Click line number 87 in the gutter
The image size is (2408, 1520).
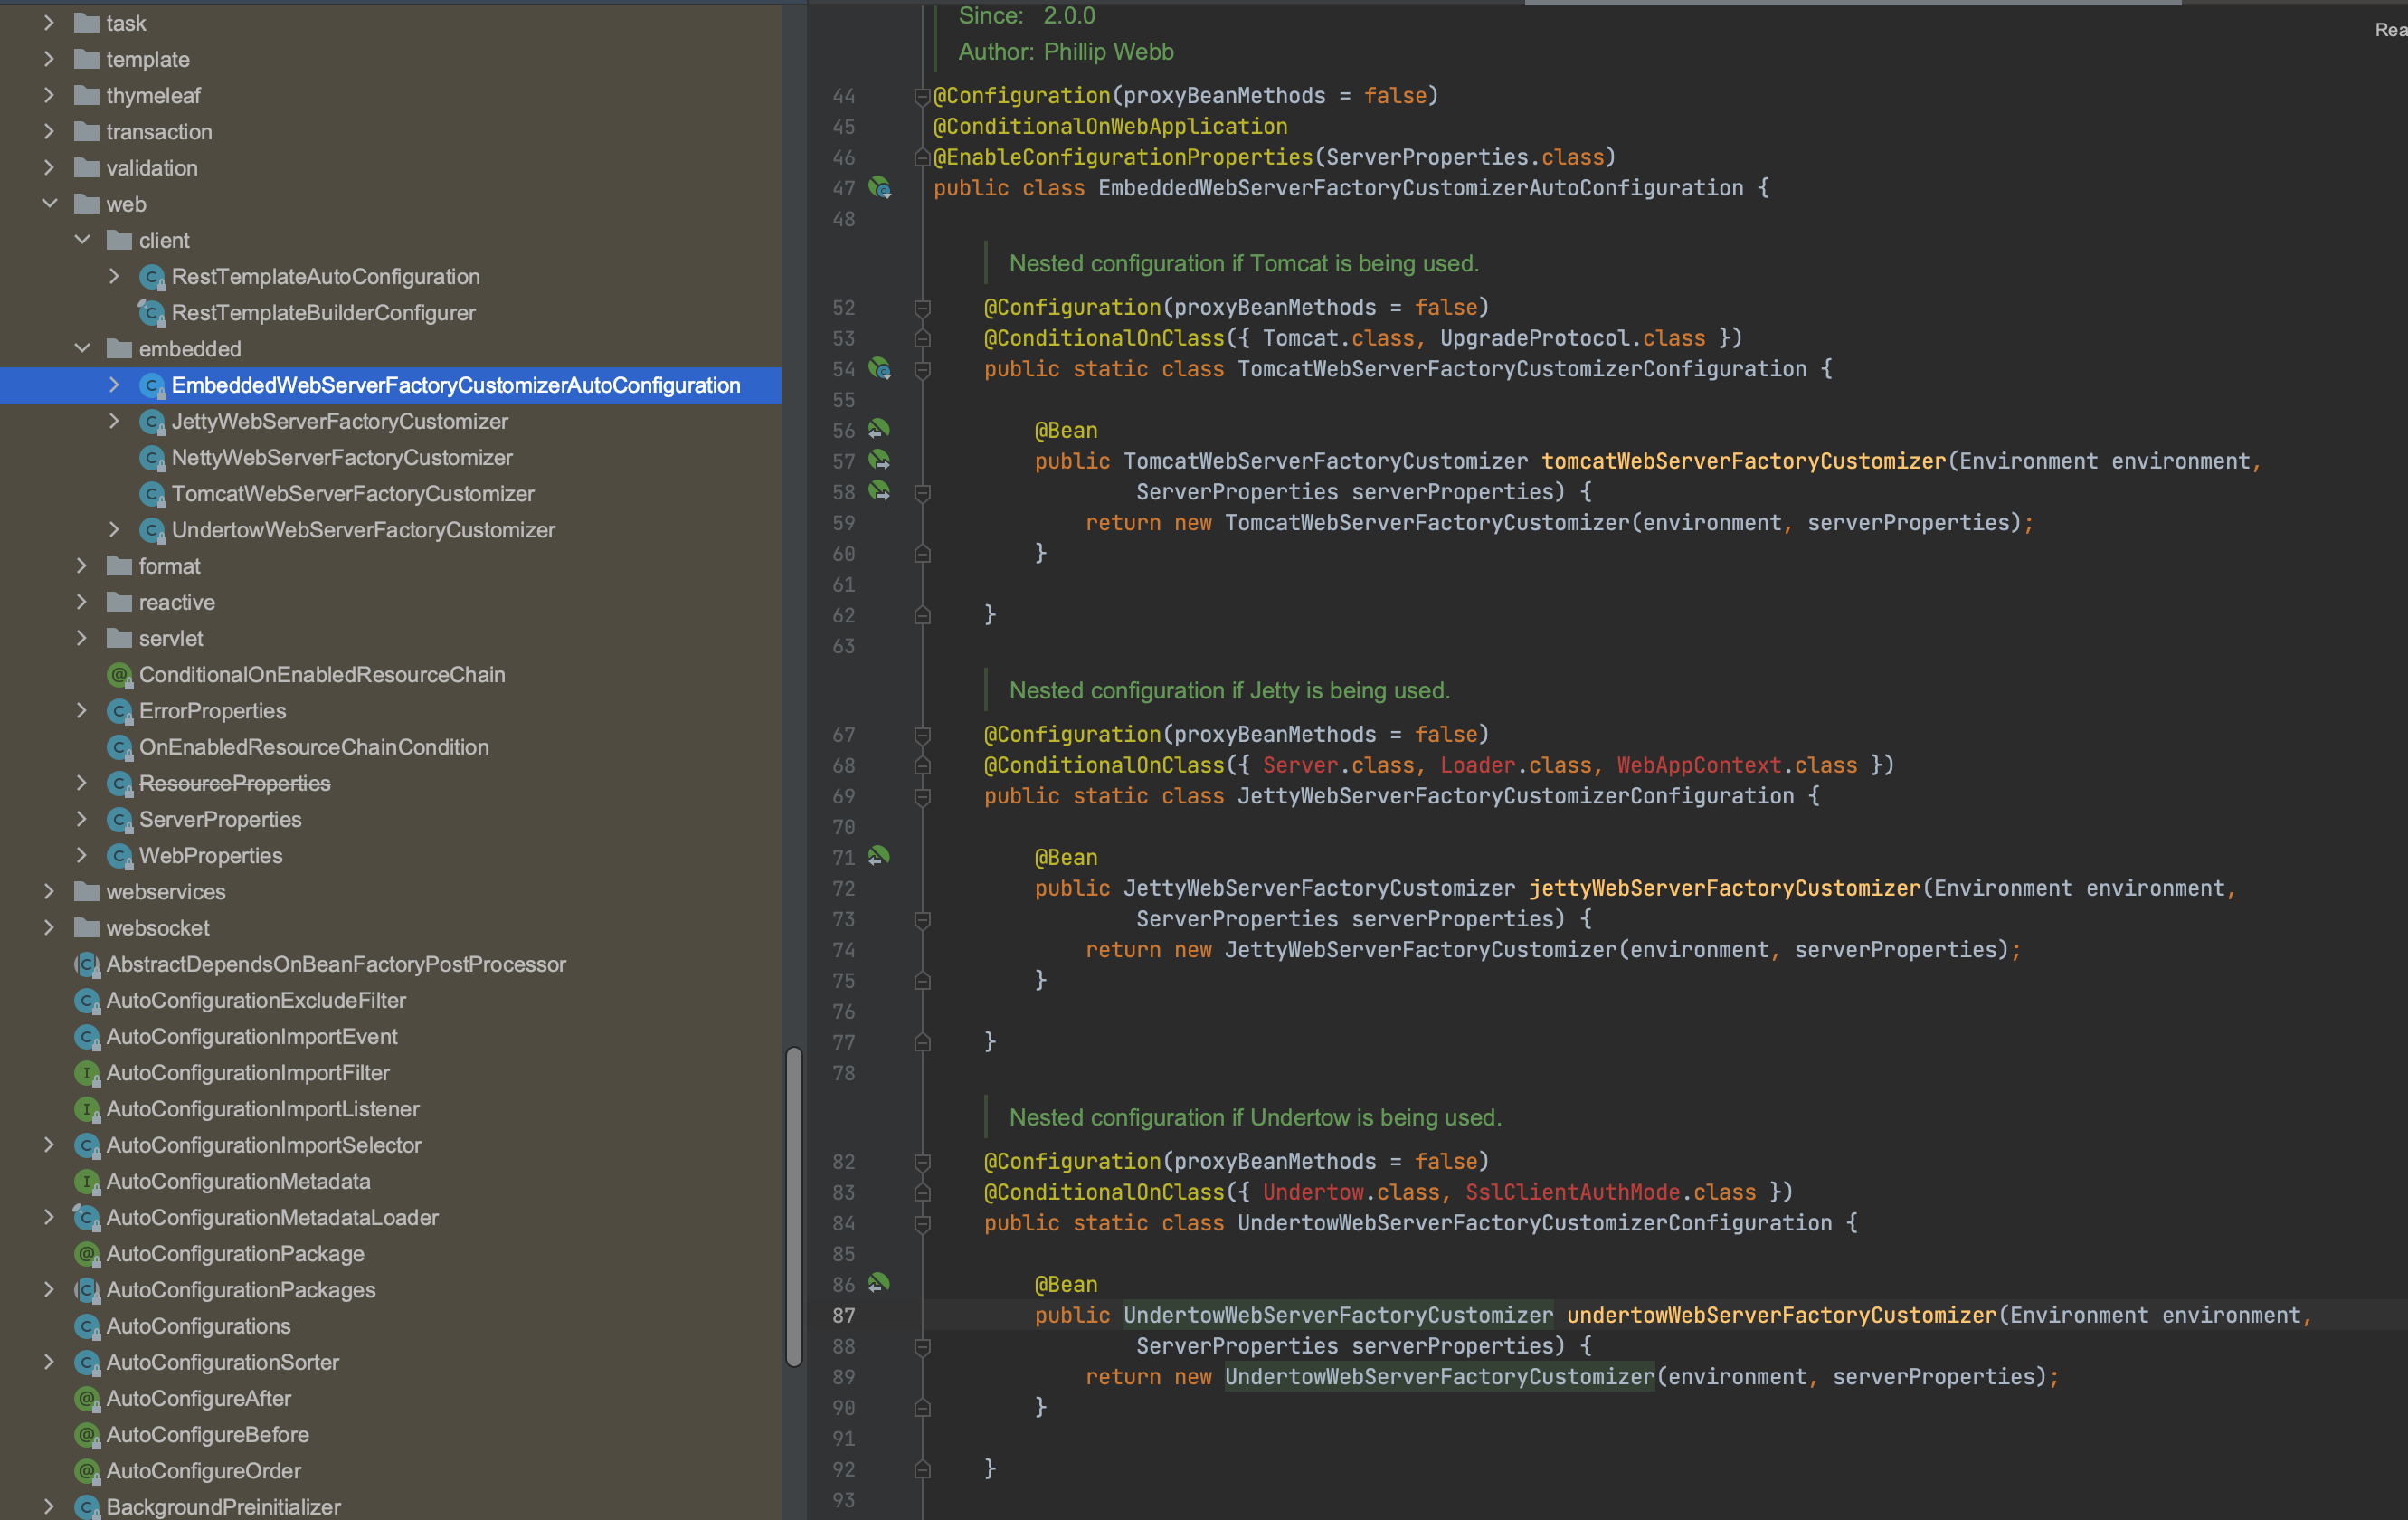[844, 1316]
